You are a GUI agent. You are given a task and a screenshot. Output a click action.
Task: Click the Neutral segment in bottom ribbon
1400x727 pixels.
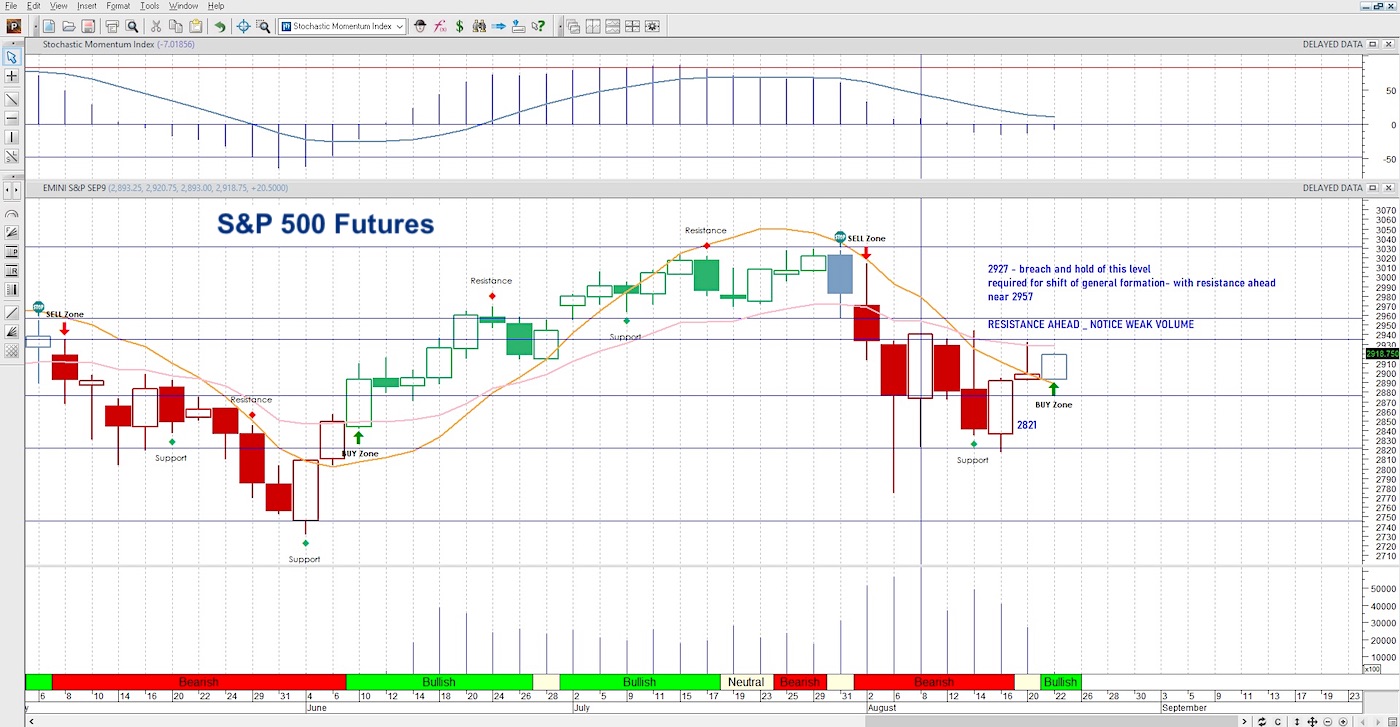tap(746, 682)
